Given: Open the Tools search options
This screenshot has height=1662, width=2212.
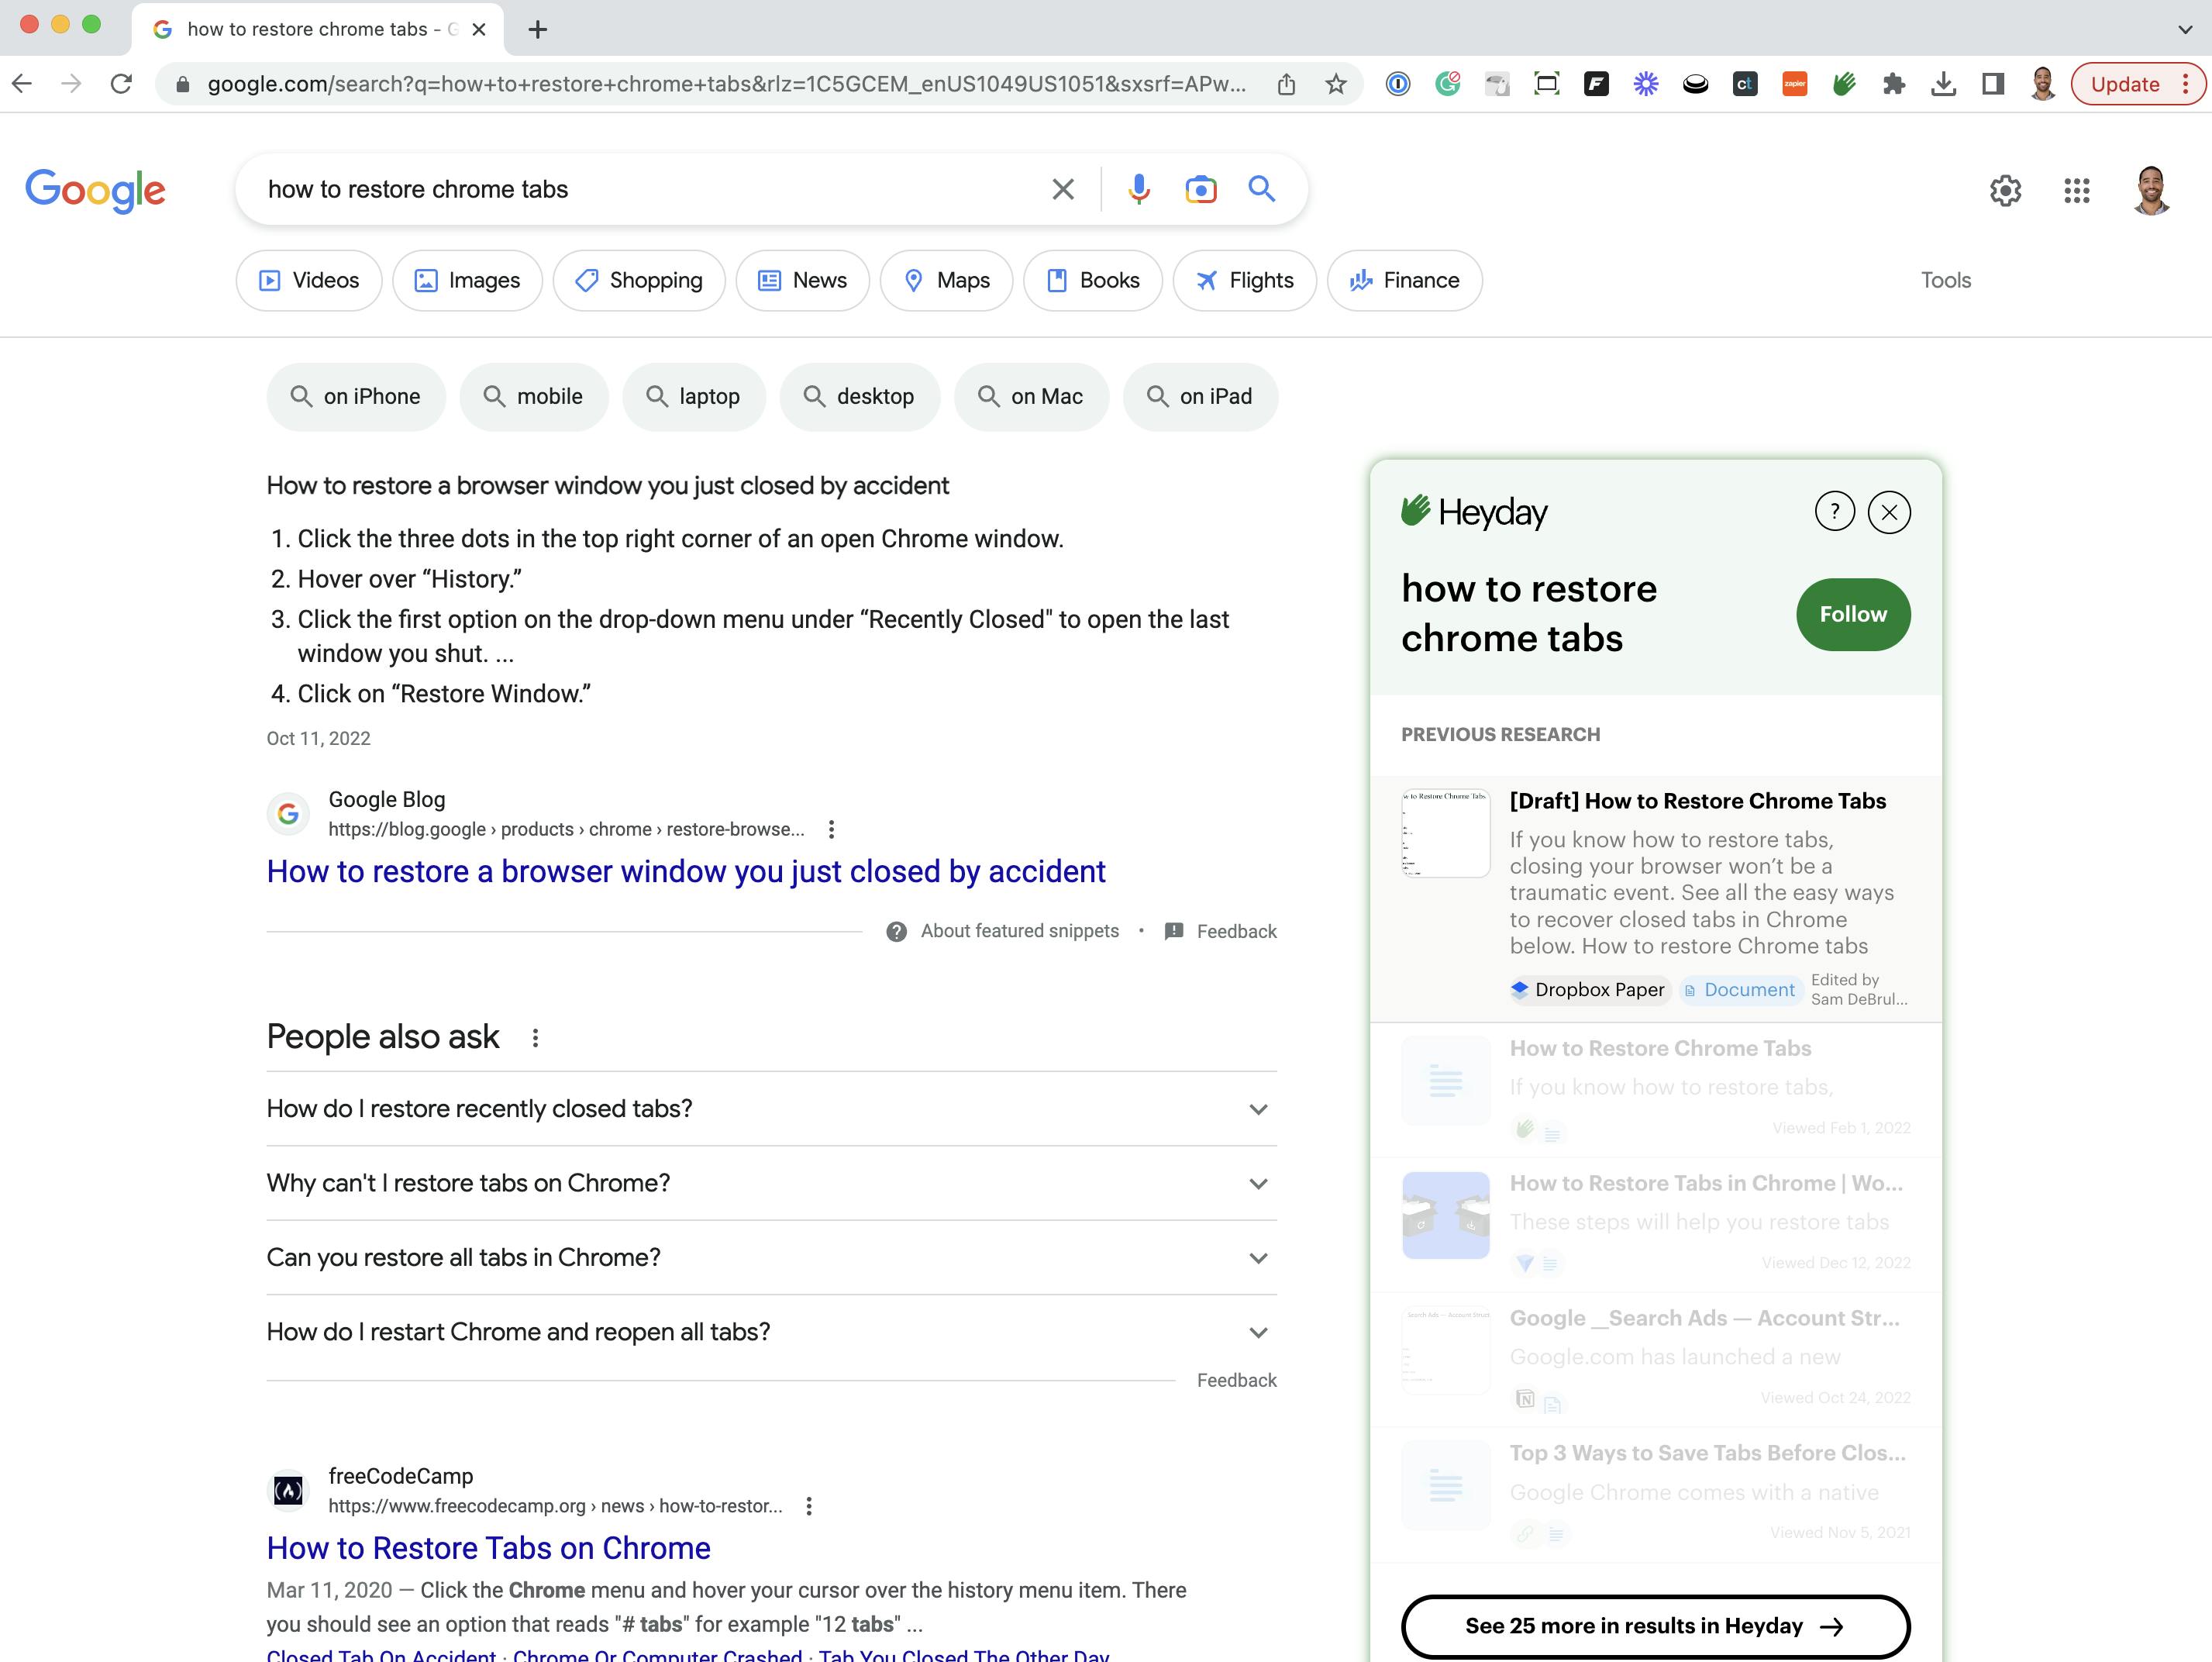Looking at the screenshot, I should coord(1945,280).
